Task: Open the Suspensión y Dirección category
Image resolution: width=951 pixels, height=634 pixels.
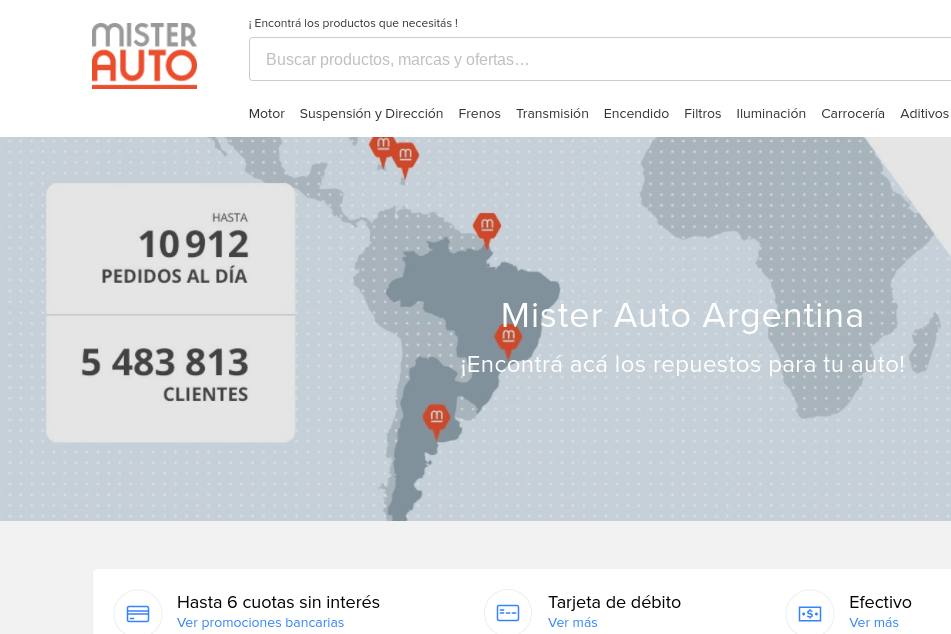Action: point(371,114)
